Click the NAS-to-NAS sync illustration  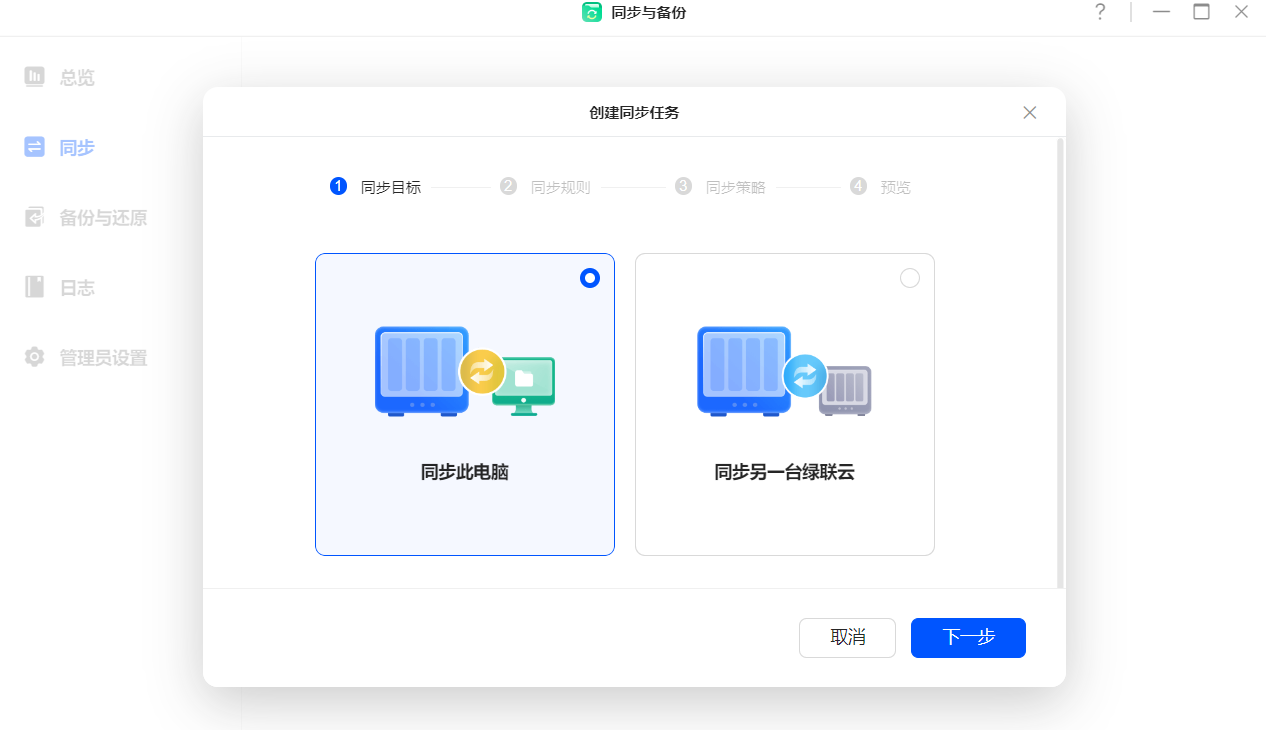tap(784, 371)
